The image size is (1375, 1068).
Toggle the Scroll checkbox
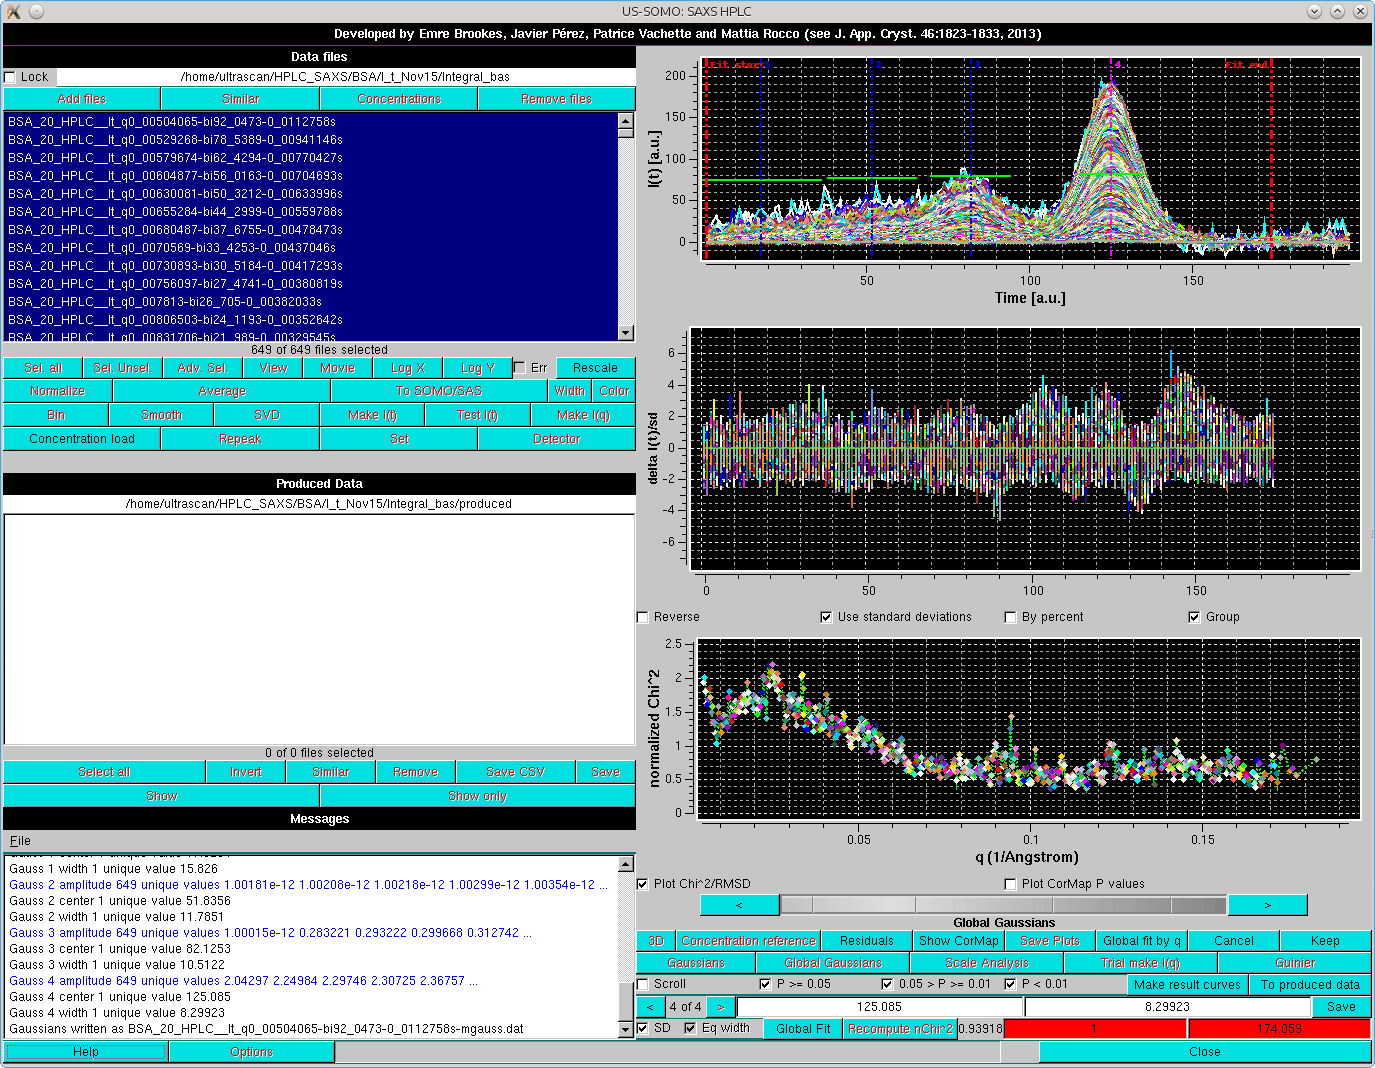pyautogui.click(x=643, y=984)
